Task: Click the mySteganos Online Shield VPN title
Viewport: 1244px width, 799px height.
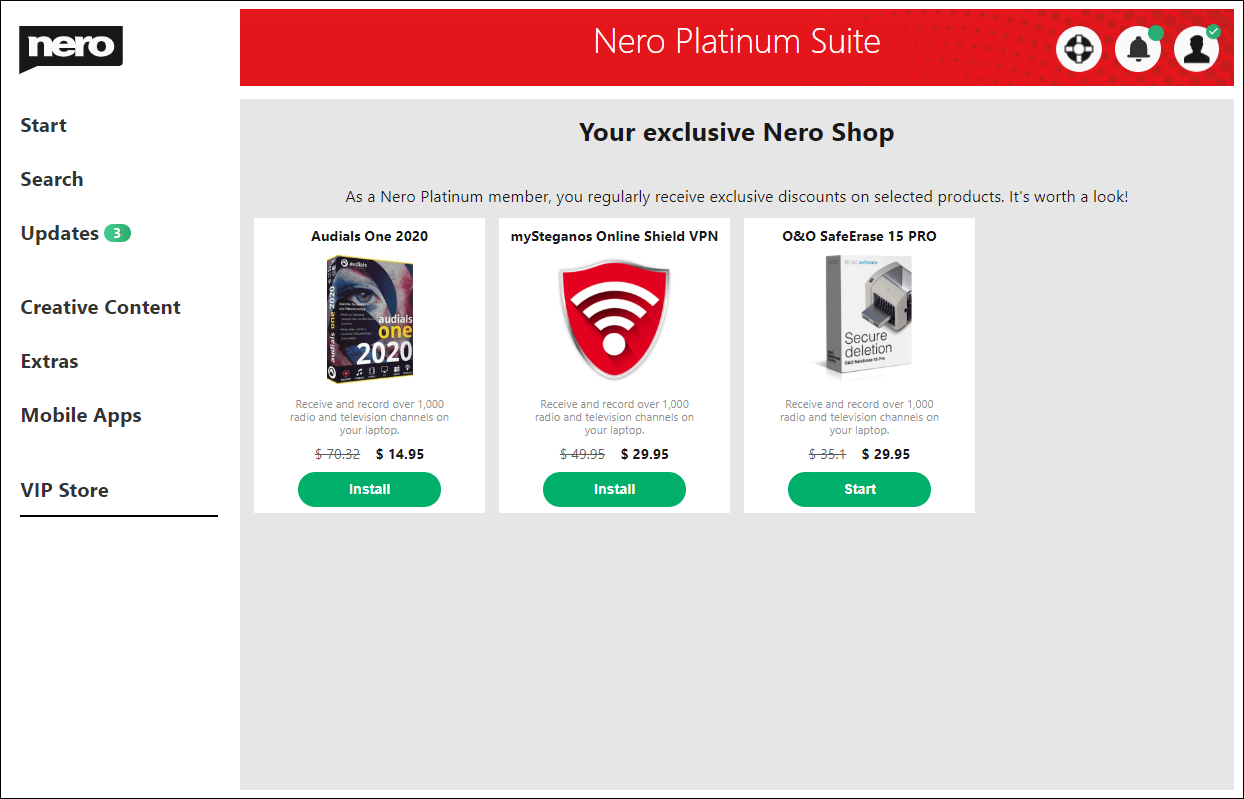Action: [614, 236]
